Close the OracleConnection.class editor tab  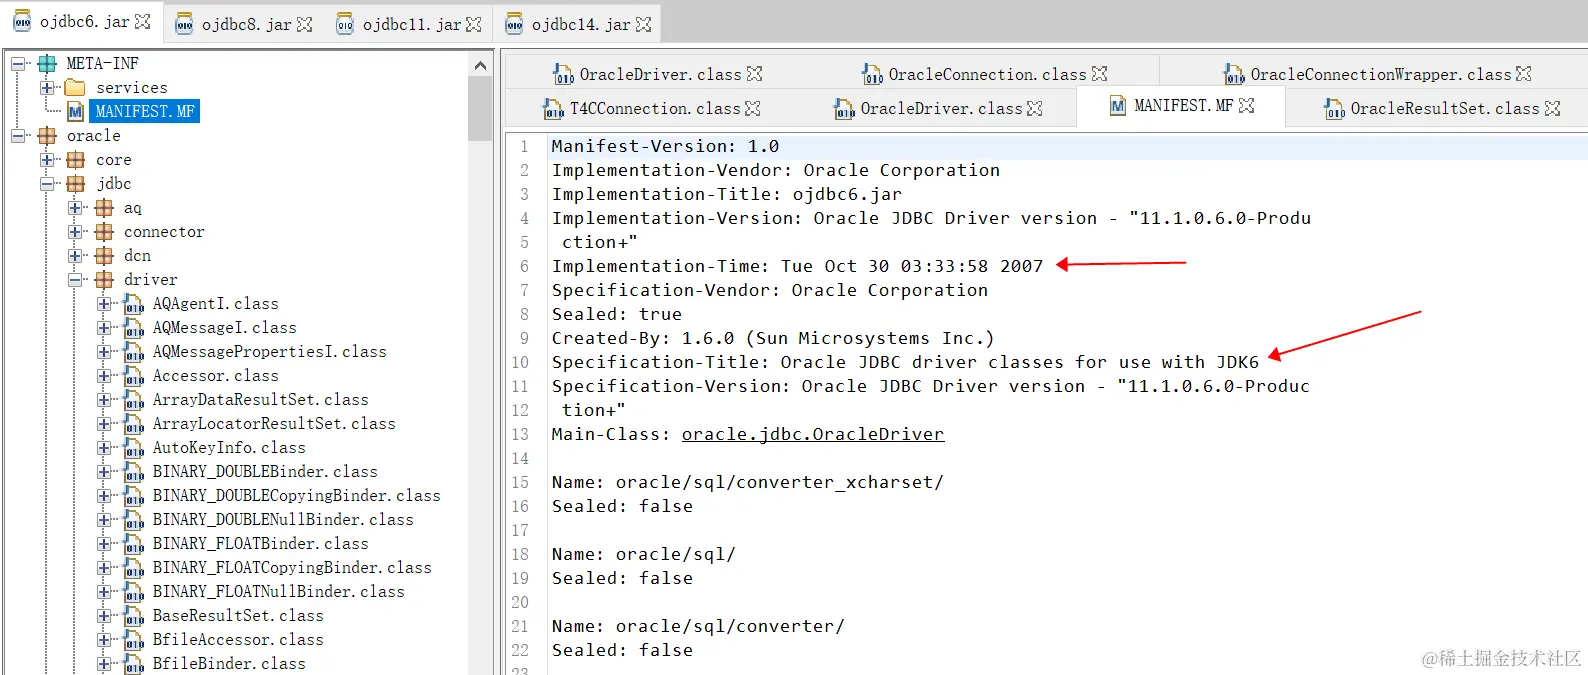[1099, 74]
